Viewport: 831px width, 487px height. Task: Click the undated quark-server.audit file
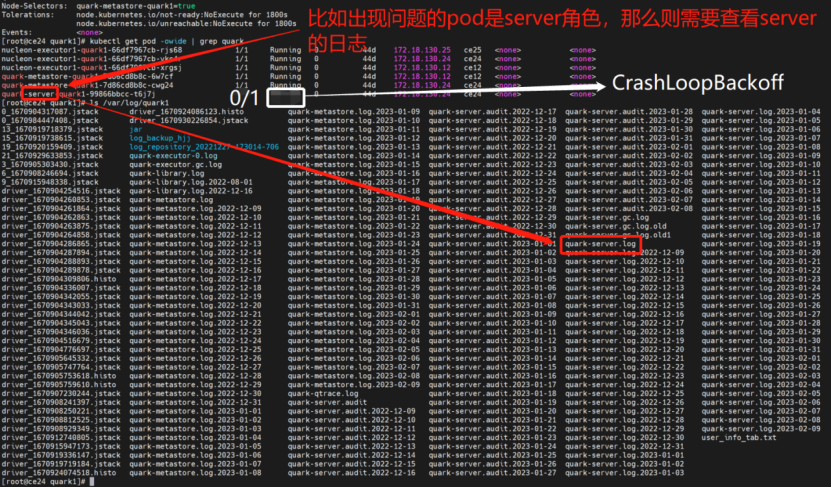click(x=327, y=402)
